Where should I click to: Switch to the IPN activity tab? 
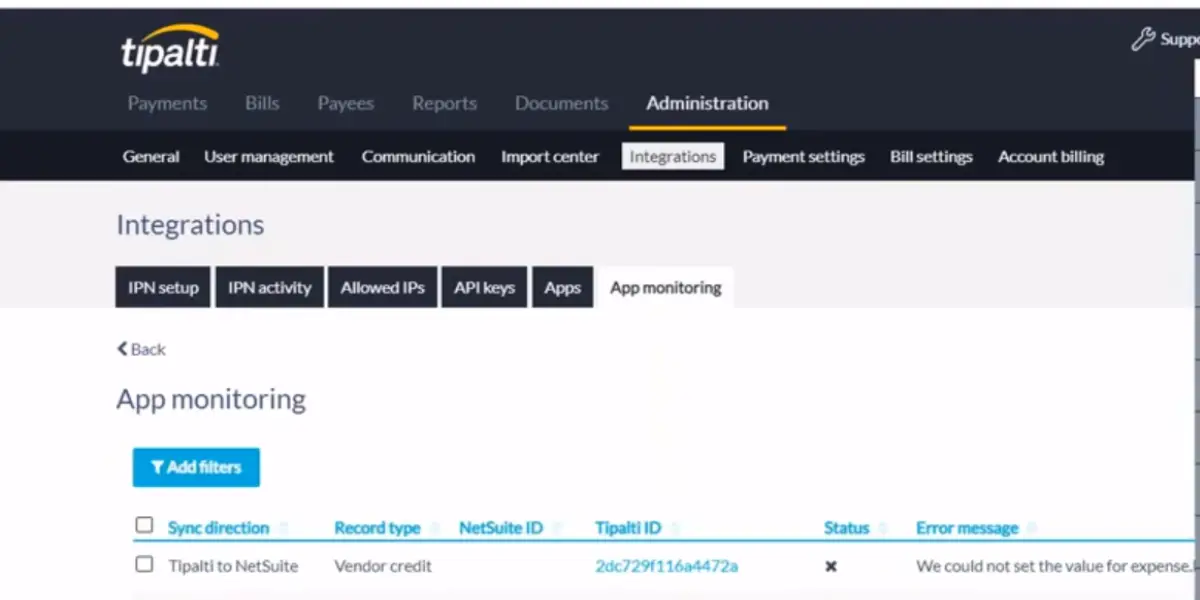coord(269,287)
